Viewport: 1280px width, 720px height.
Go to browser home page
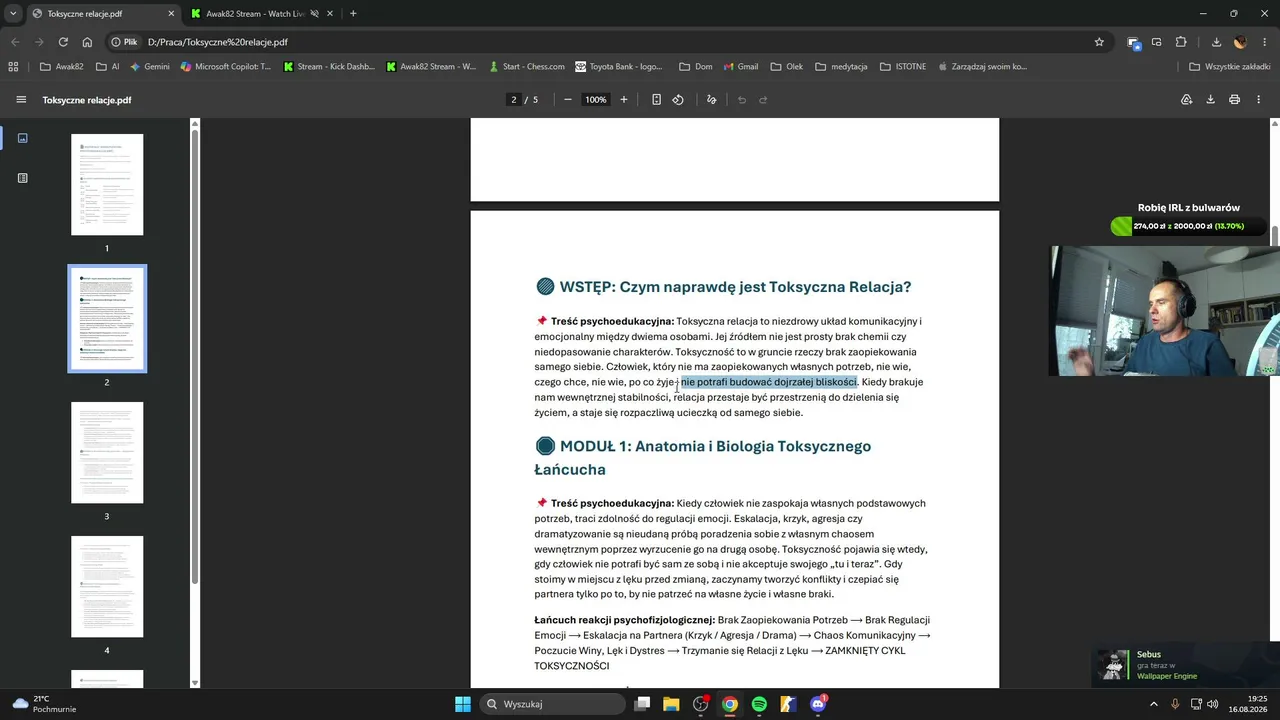pyautogui.click(x=87, y=42)
